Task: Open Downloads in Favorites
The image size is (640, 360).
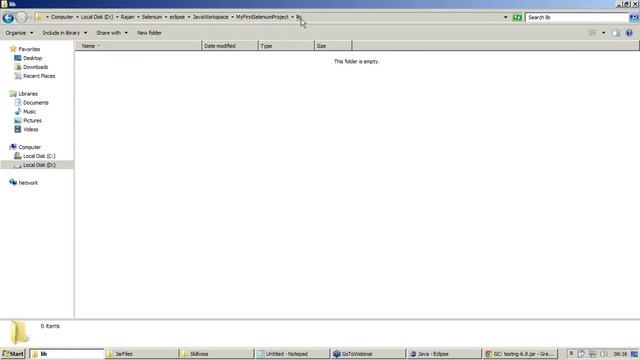Action: pos(35,67)
